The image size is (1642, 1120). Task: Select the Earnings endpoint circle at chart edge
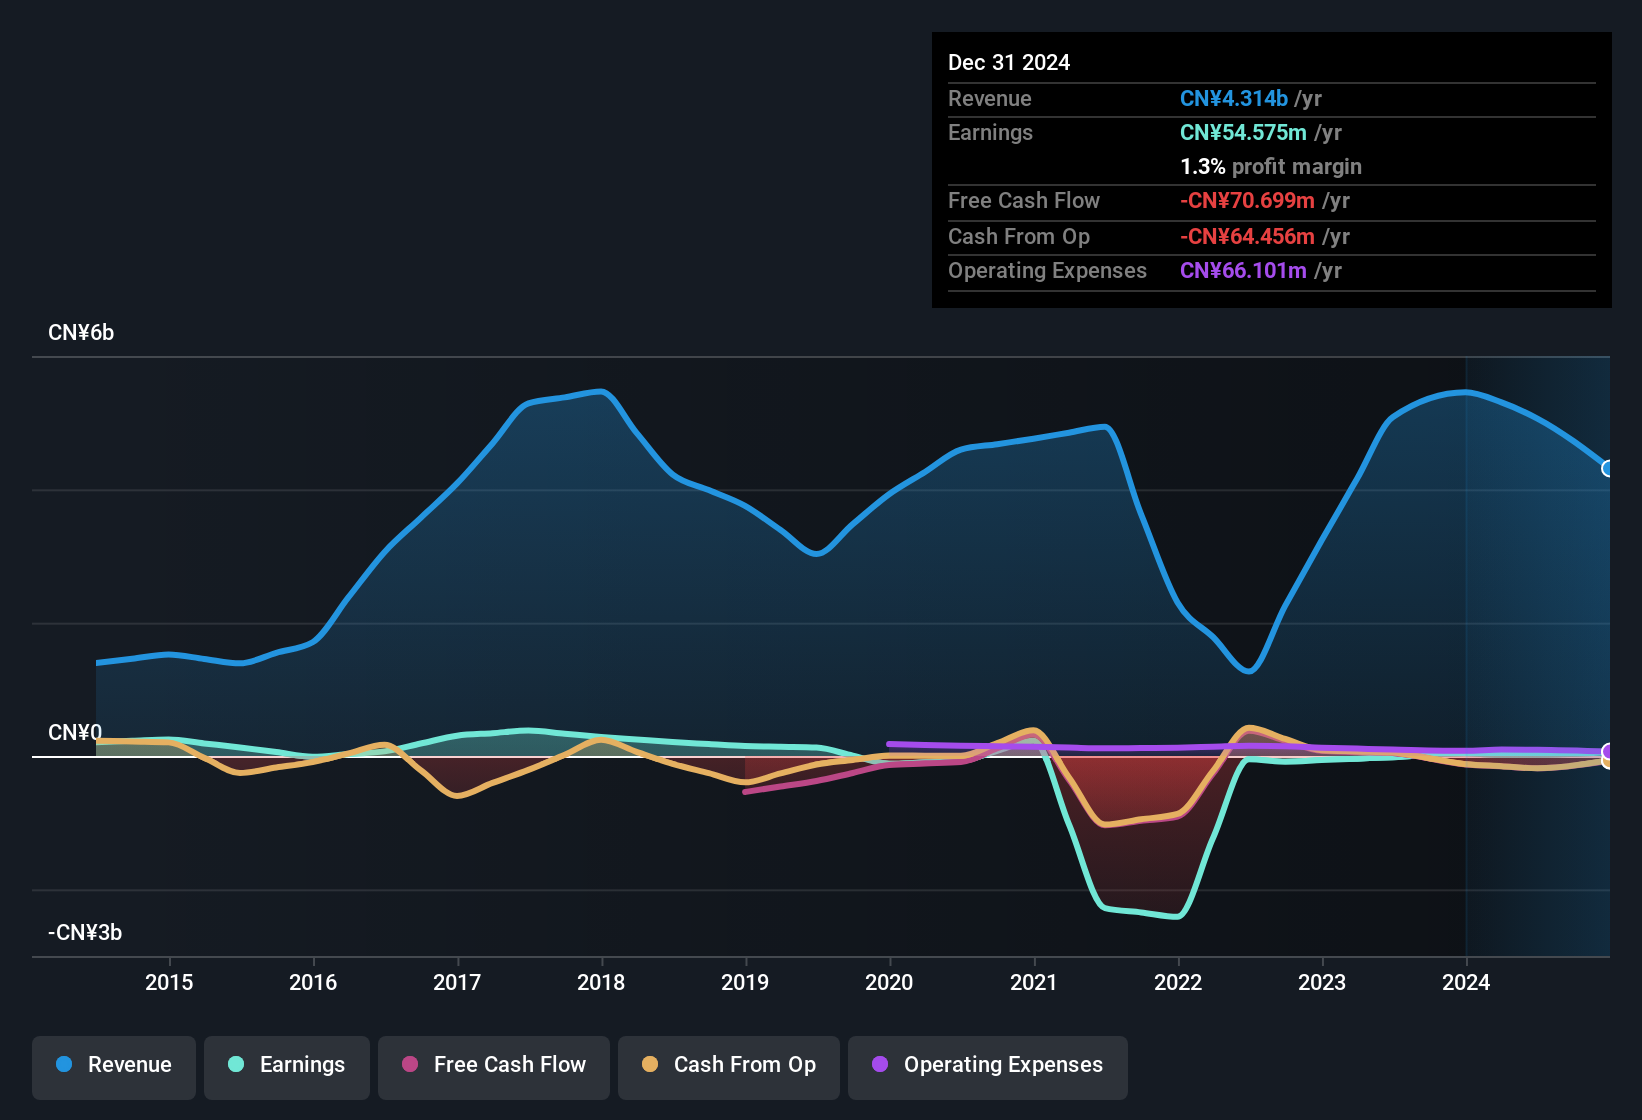tap(1608, 752)
